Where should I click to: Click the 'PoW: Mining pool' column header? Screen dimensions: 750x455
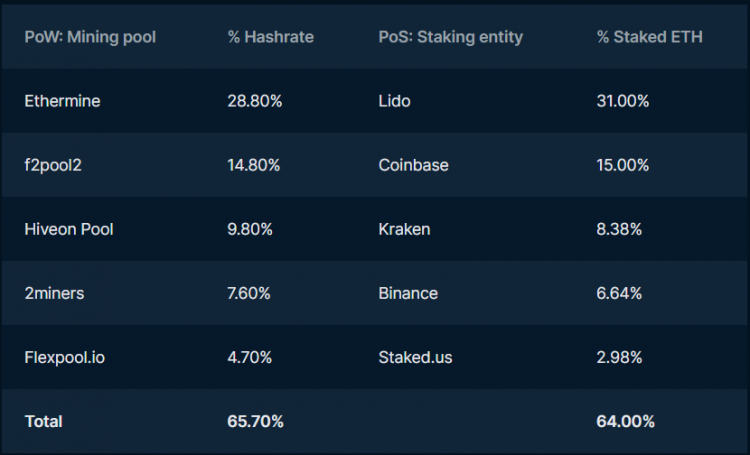pos(90,37)
